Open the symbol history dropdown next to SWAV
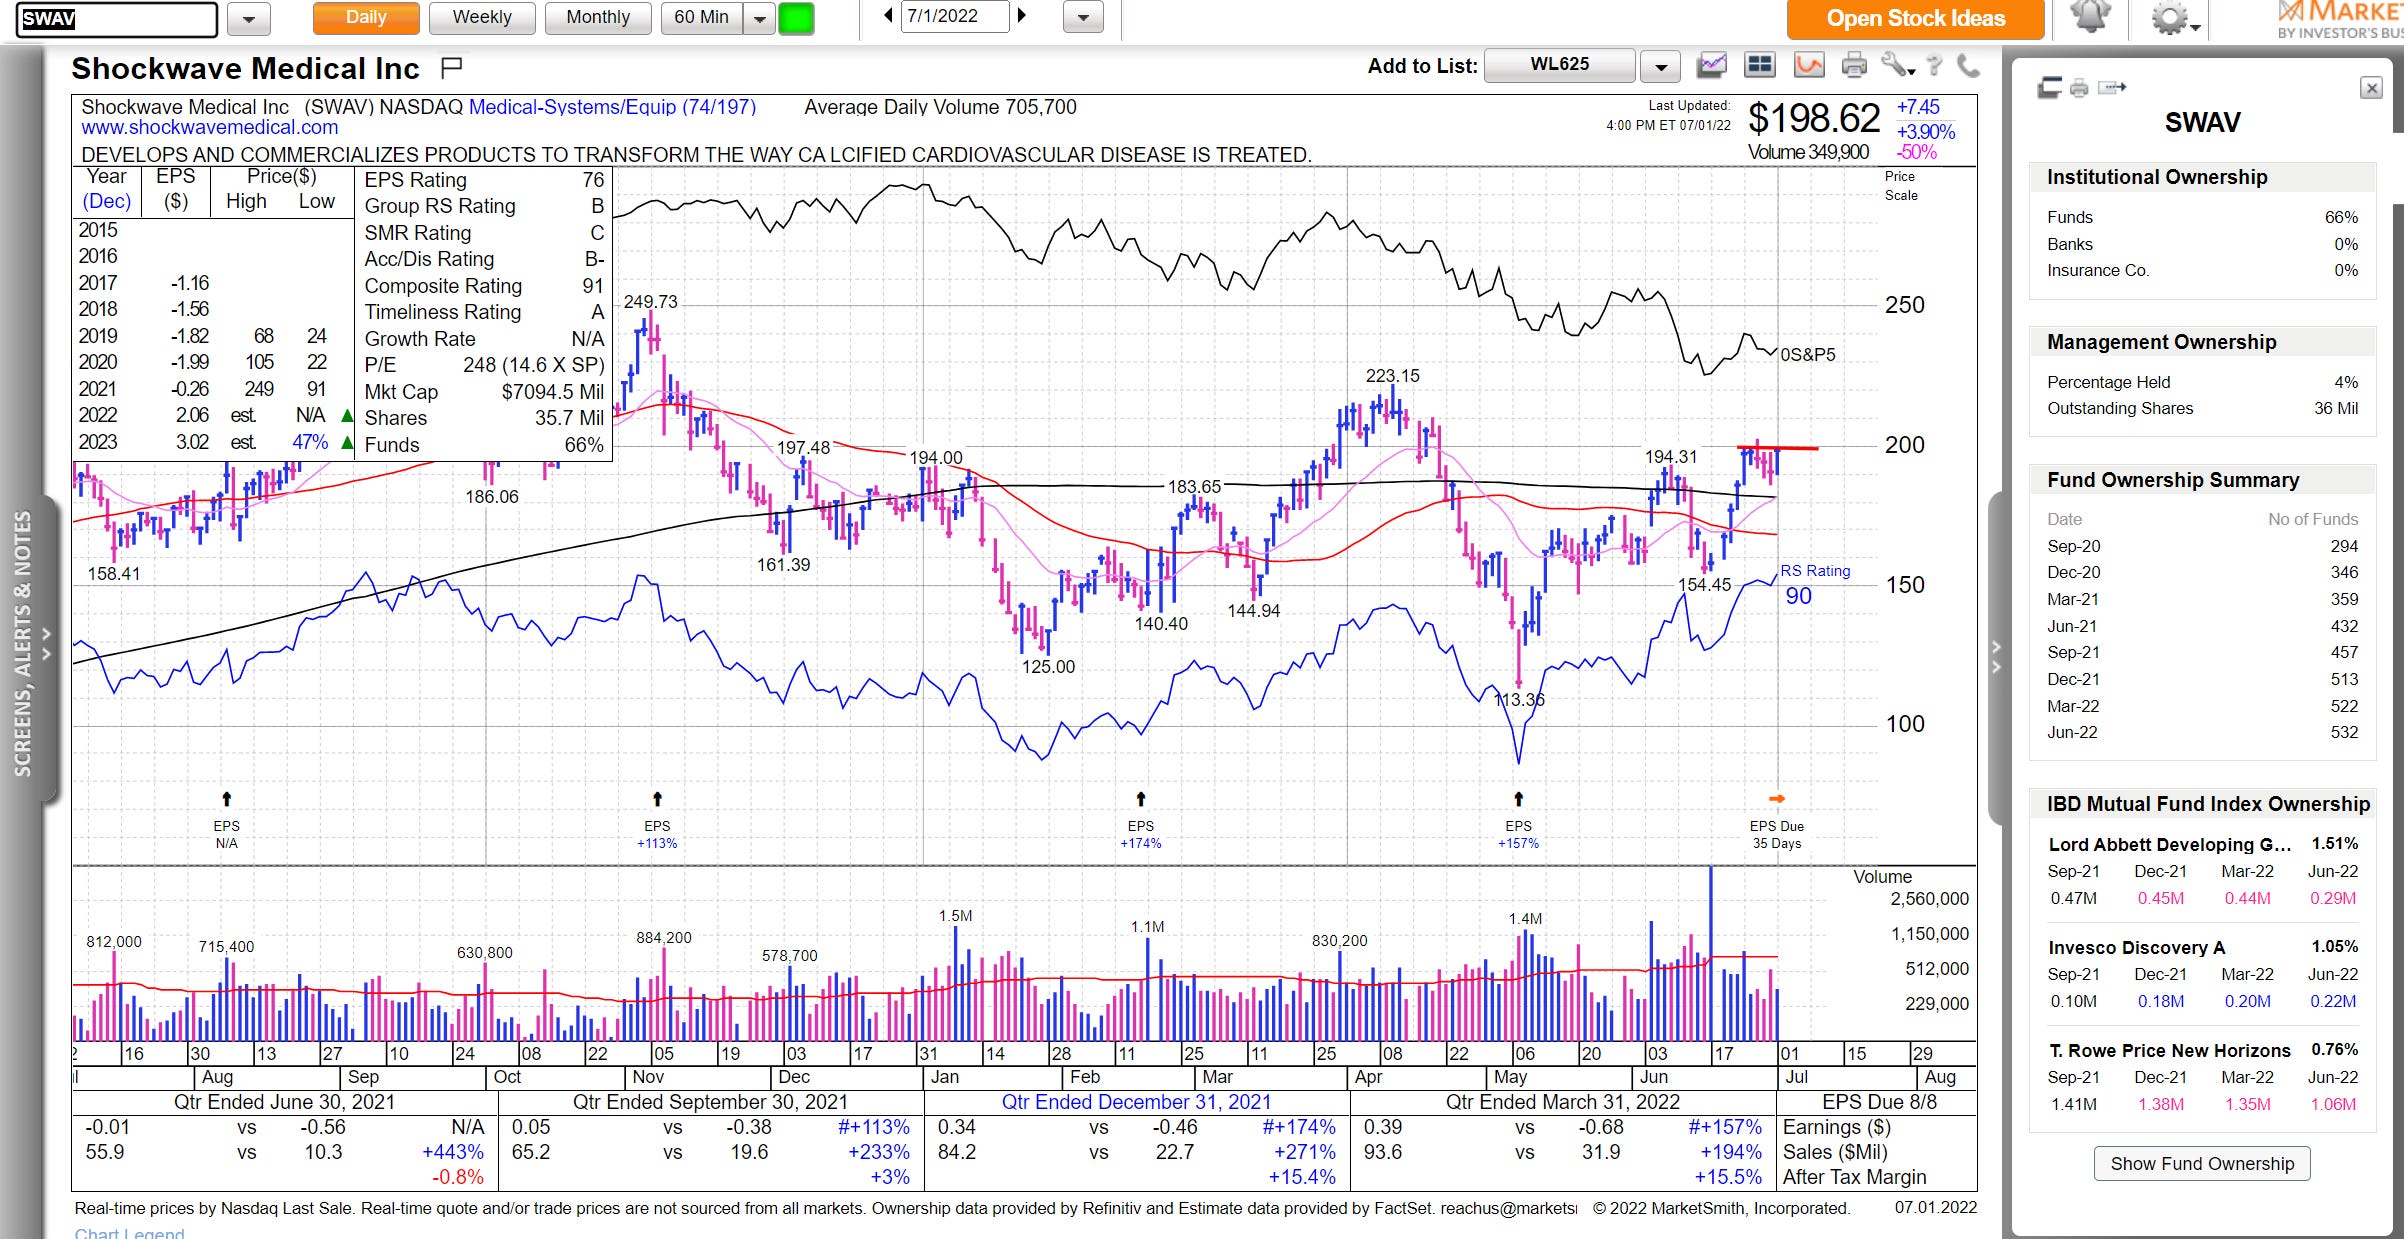Image resolution: width=2404 pixels, height=1239 pixels. click(249, 18)
